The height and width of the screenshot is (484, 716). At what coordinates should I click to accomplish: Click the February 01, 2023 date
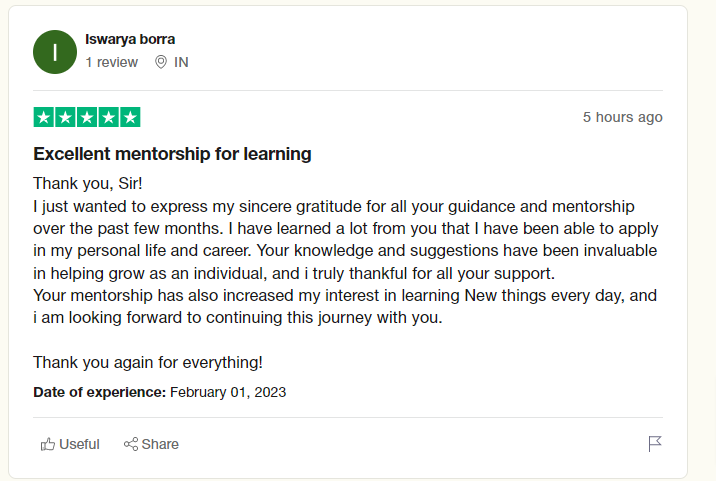click(x=228, y=392)
